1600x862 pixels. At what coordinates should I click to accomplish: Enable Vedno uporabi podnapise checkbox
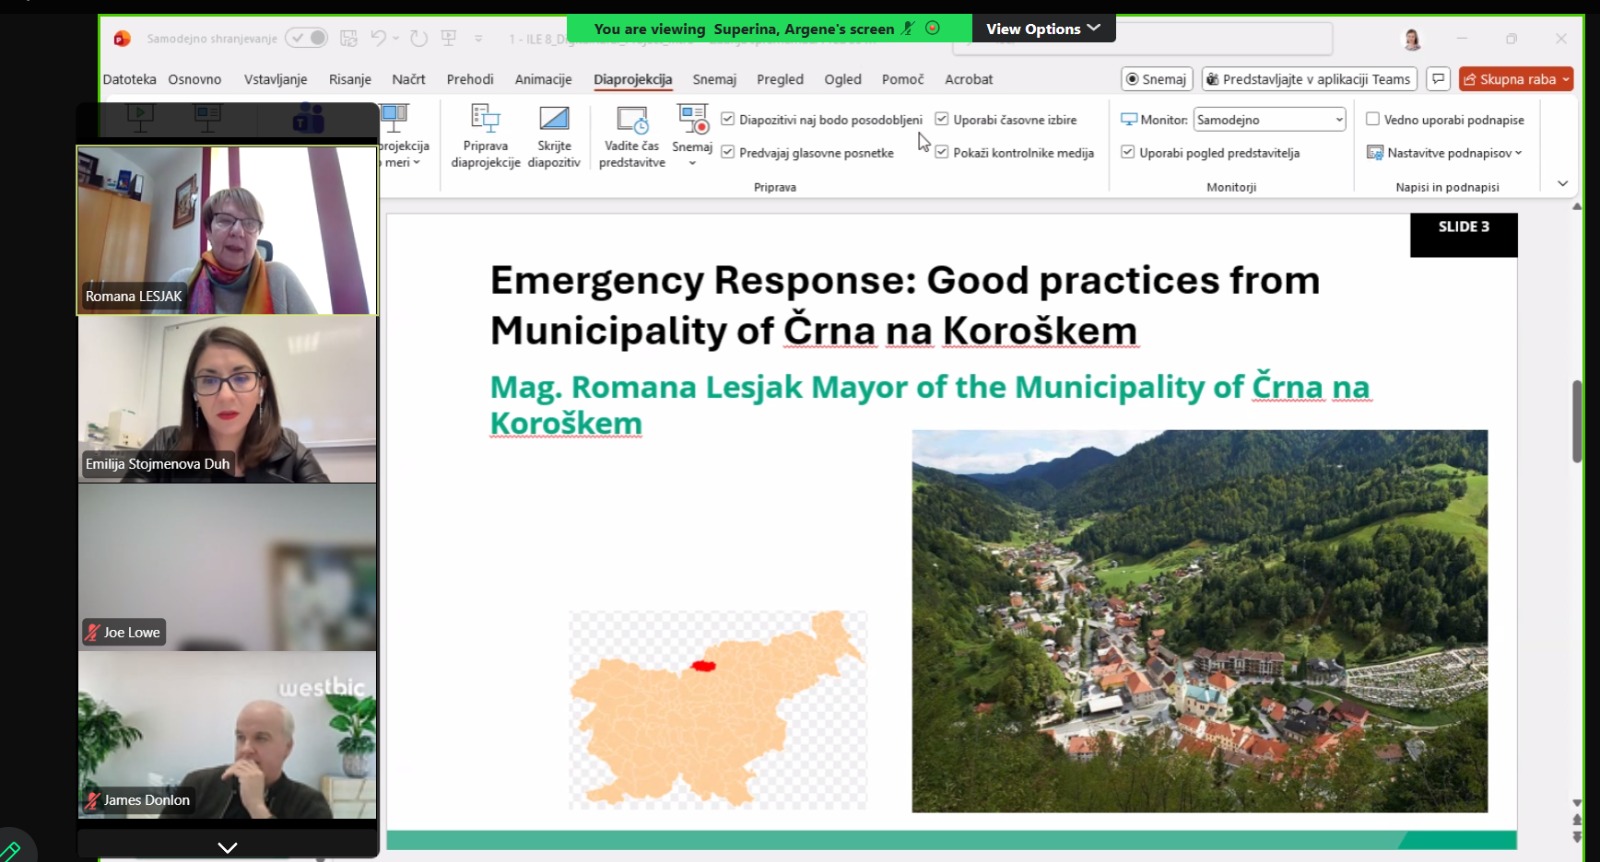coord(1373,119)
